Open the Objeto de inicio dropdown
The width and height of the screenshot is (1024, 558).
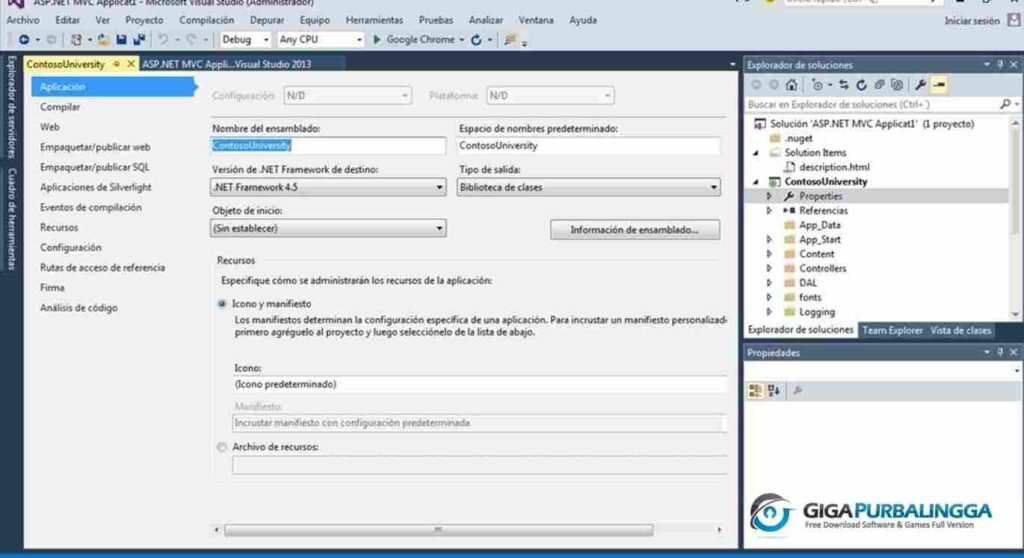pyautogui.click(x=328, y=228)
